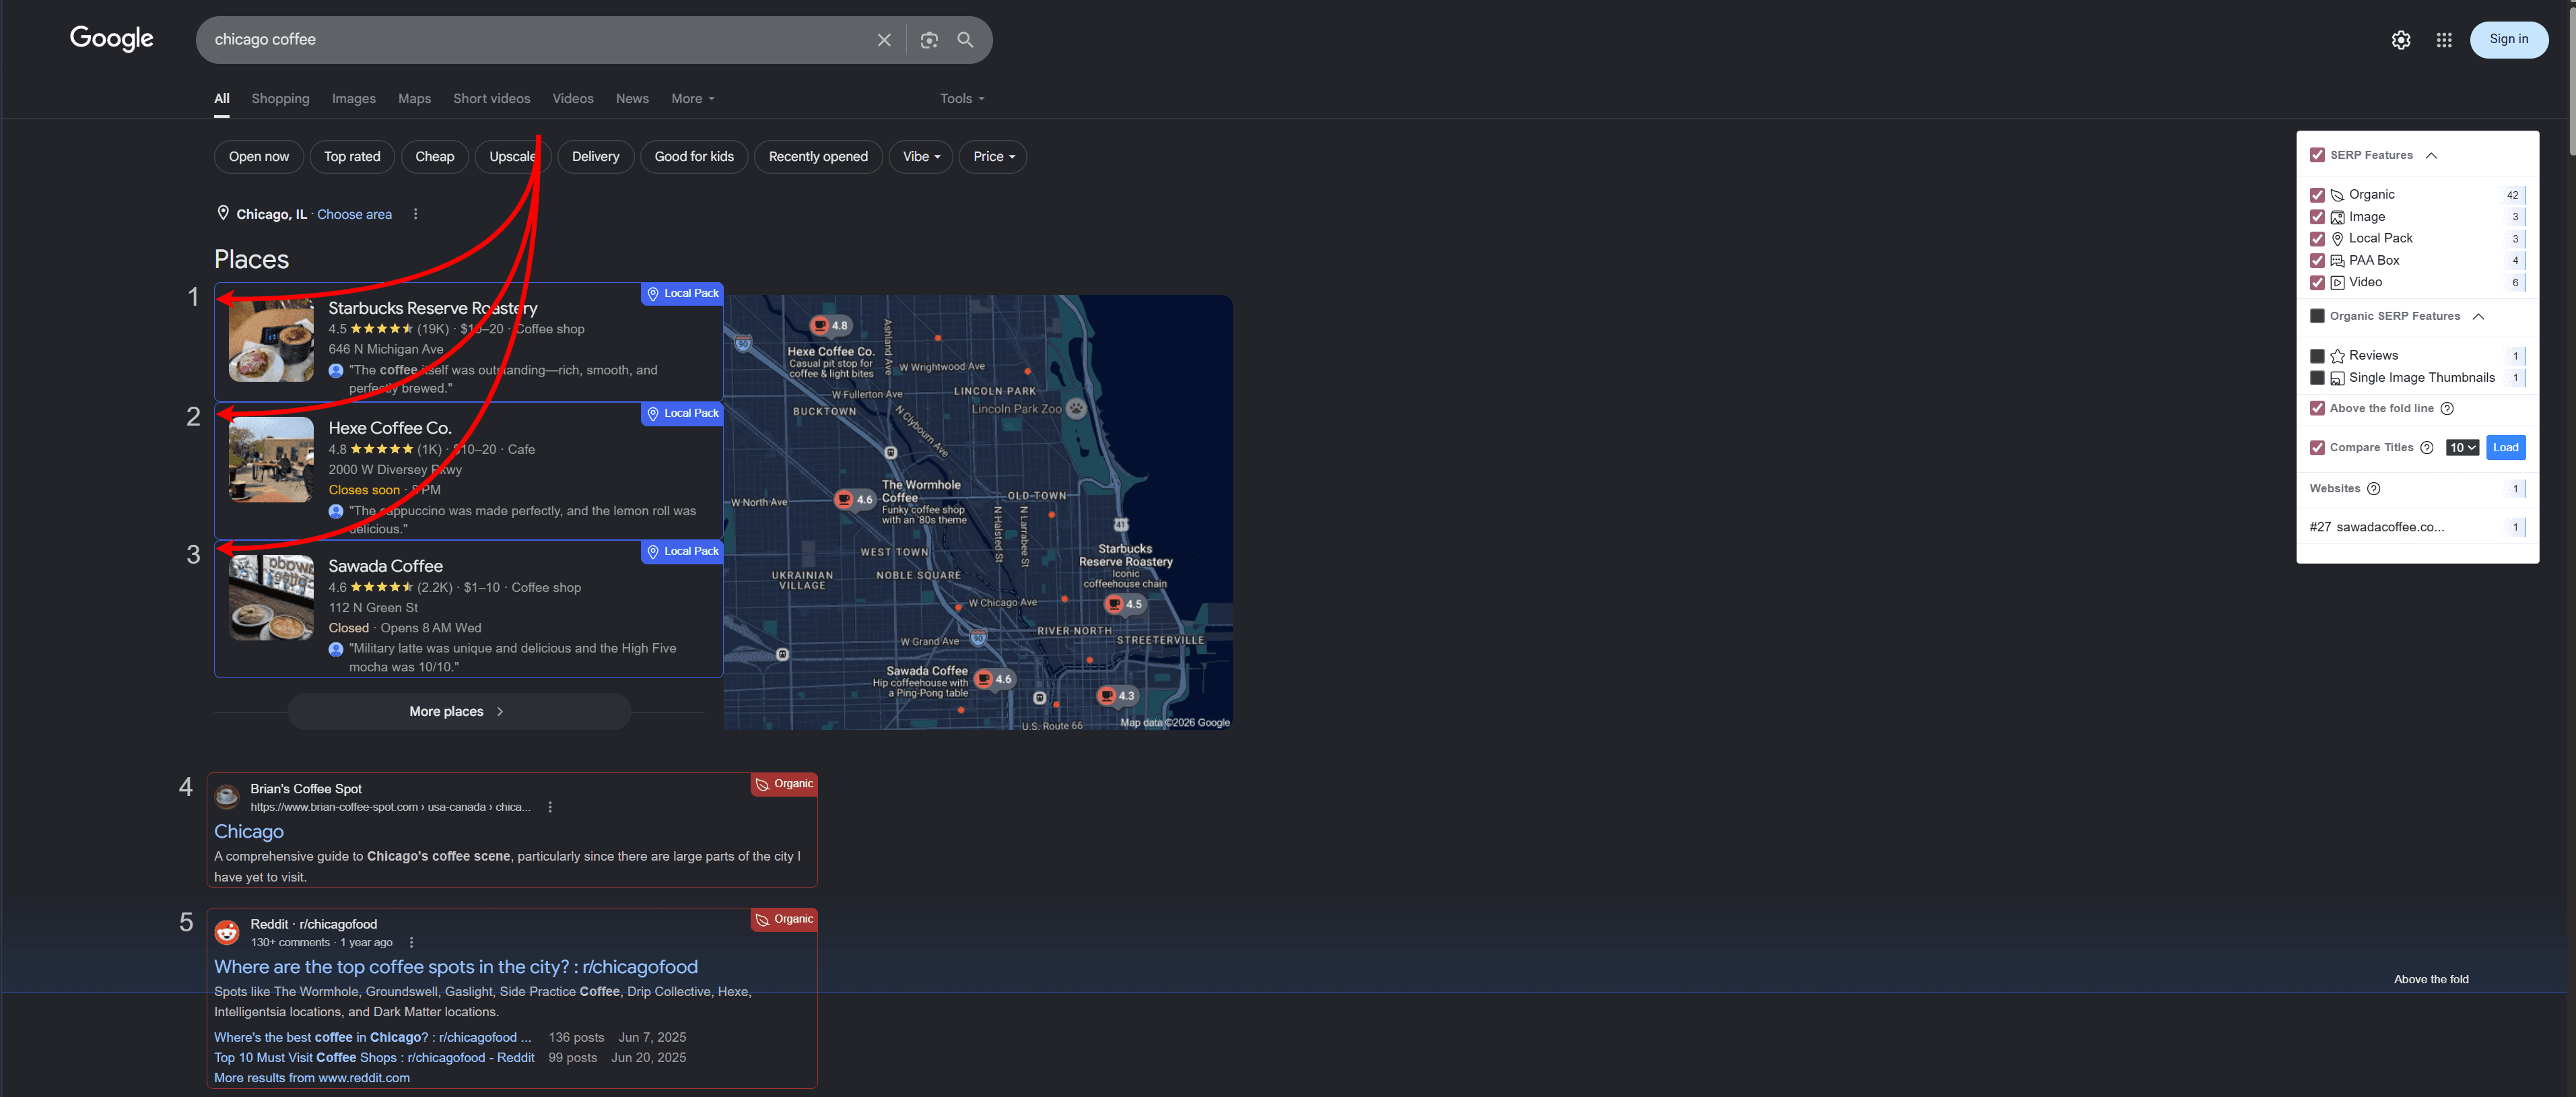Click the Sign in button
The width and height of the screenshot is (2576, 1097).
[2508, 40]
